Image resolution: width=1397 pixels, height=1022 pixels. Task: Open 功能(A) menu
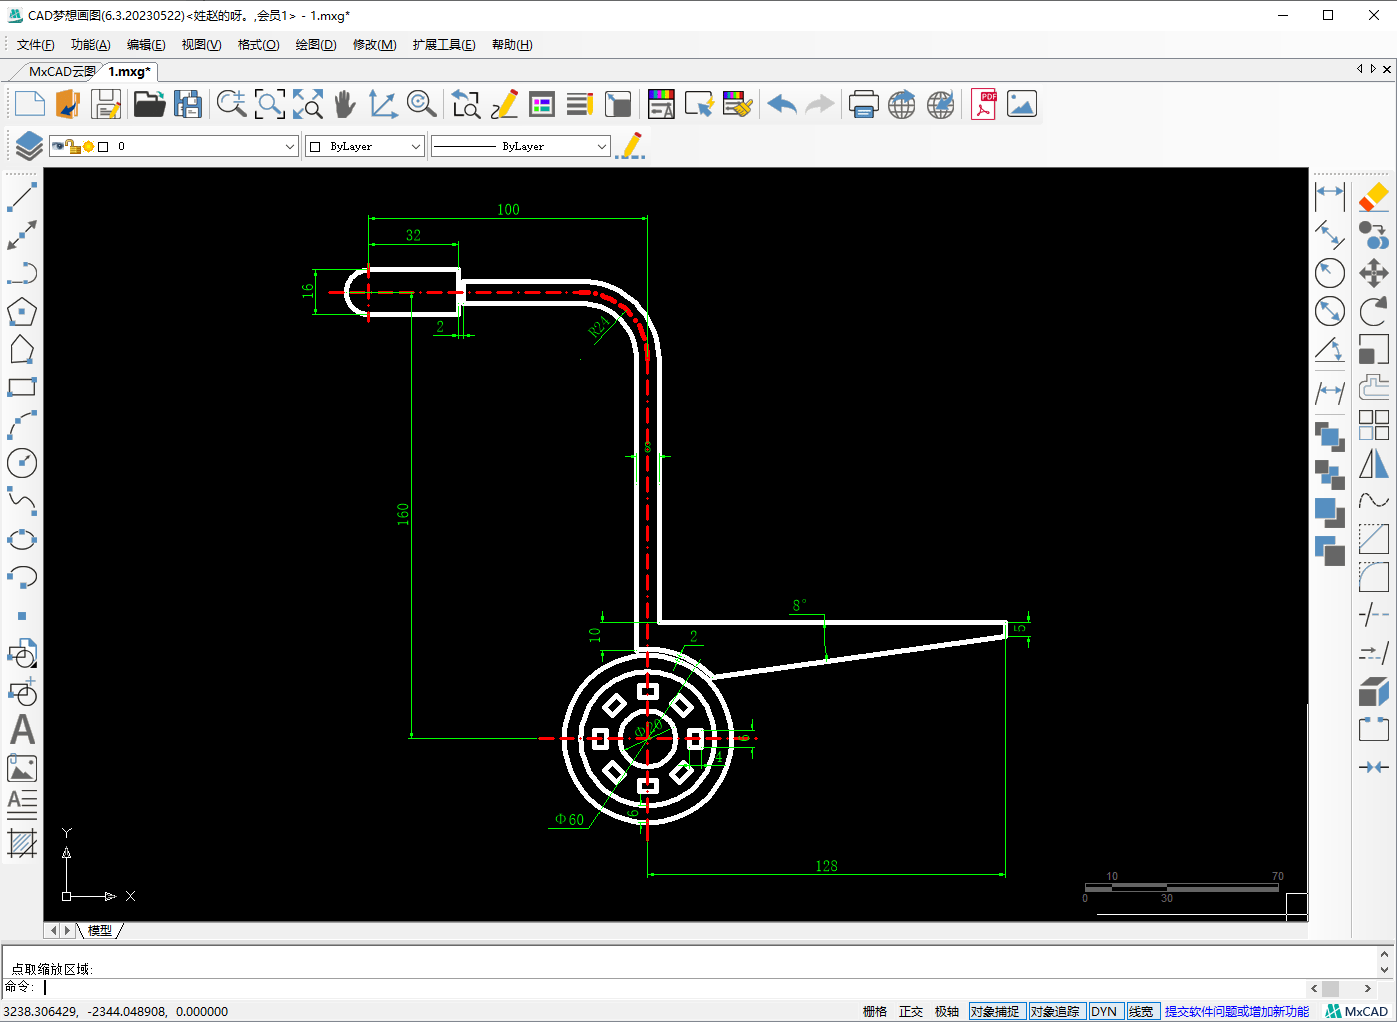(x=90, y=44)
